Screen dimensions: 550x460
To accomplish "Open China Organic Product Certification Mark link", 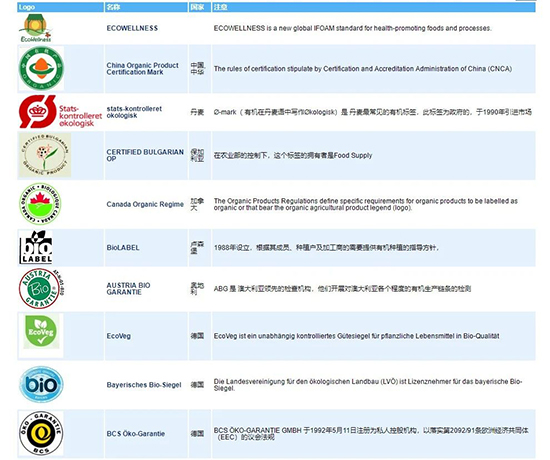I will [x=142, y=68].
